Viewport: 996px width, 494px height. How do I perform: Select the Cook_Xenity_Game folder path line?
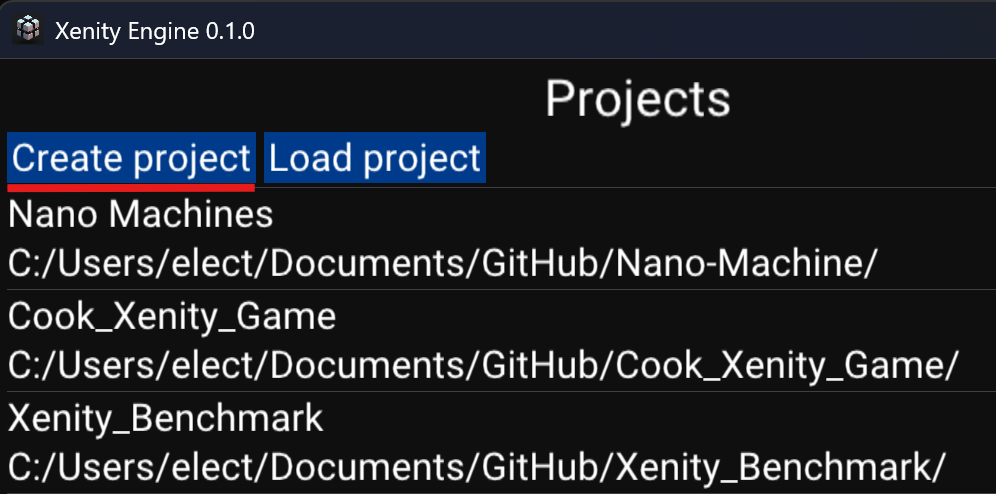point(483,366)
